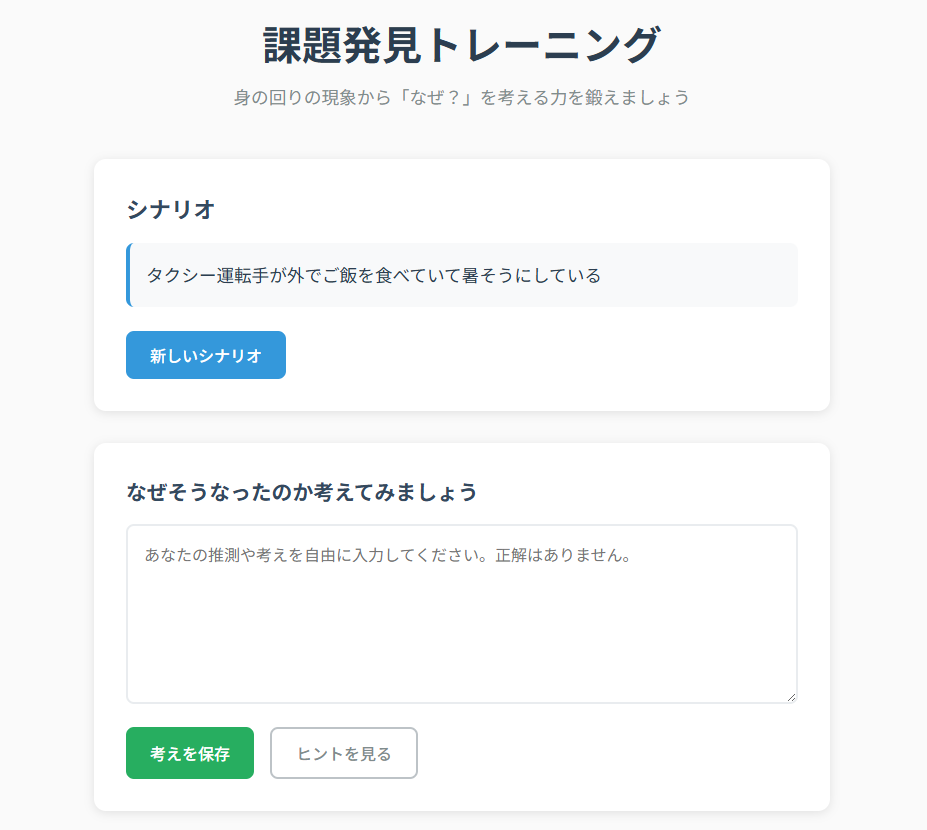Click the 新しいシナリオ button
The height and width of the screenshot is (830, 927).
206,355
